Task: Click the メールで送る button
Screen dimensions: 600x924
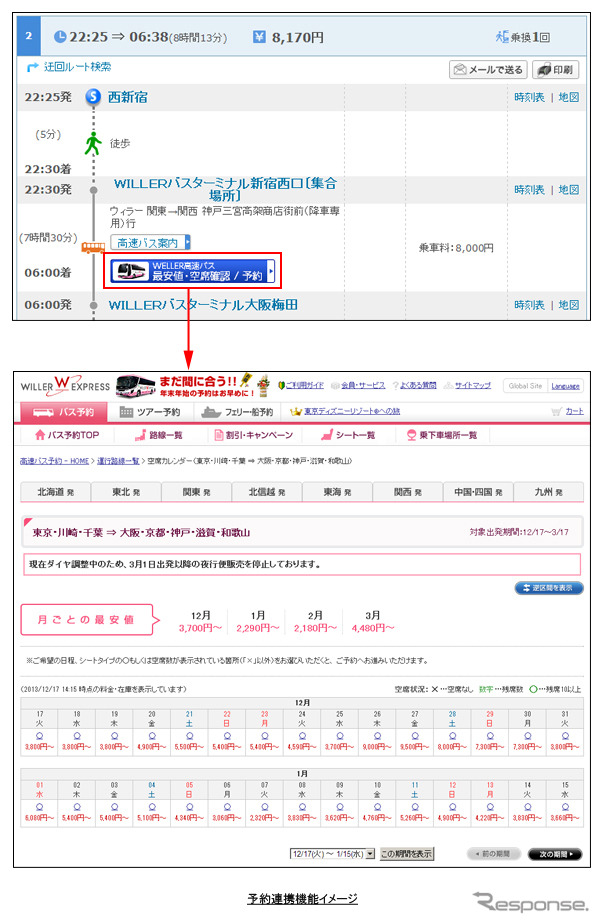Action: click(x=488, y=70)
